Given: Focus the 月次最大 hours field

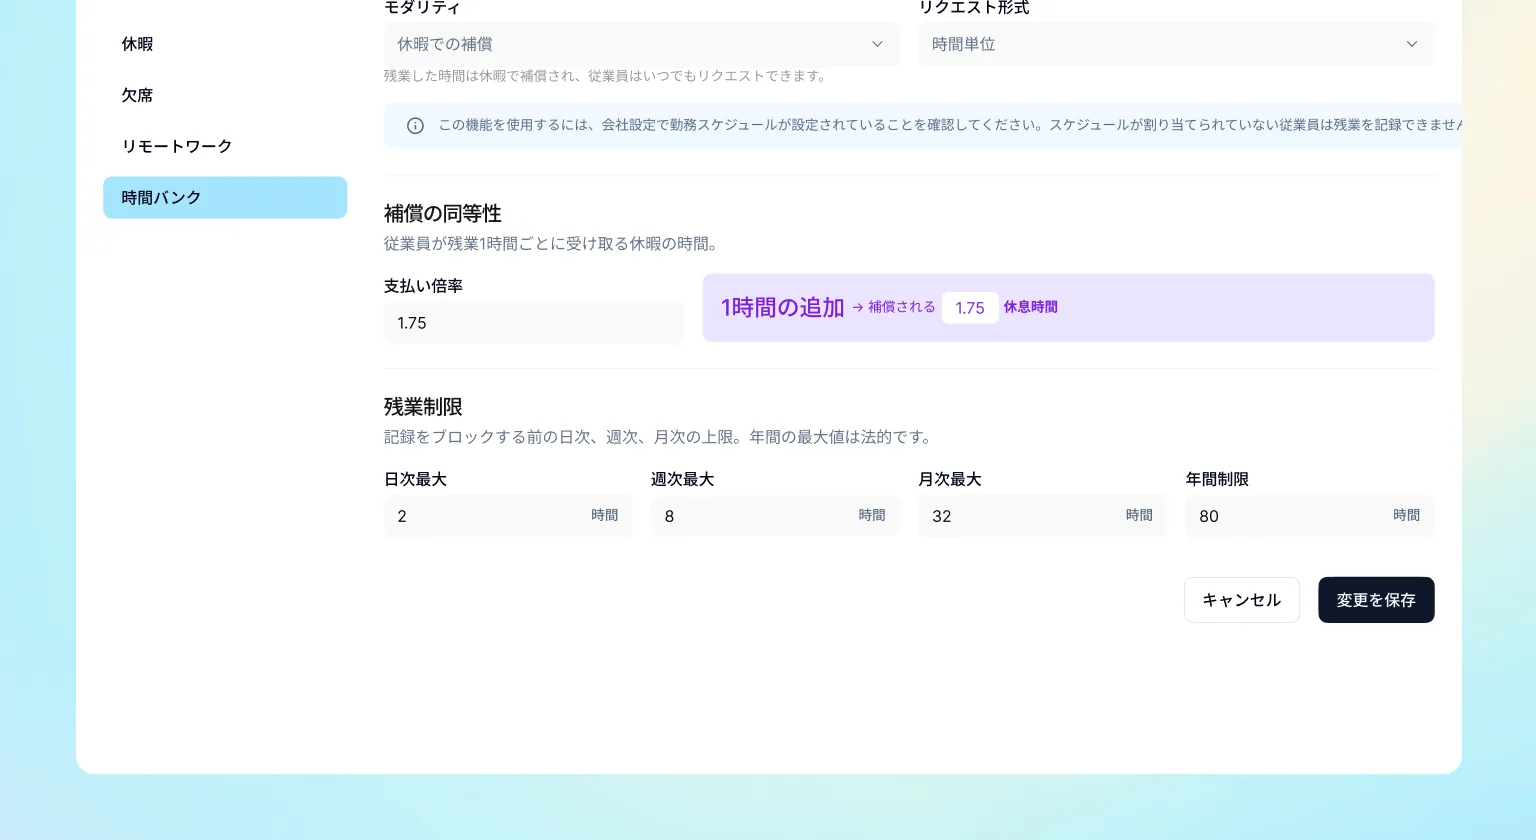Looking at the screenshot, I should [x=1042, y=516].
